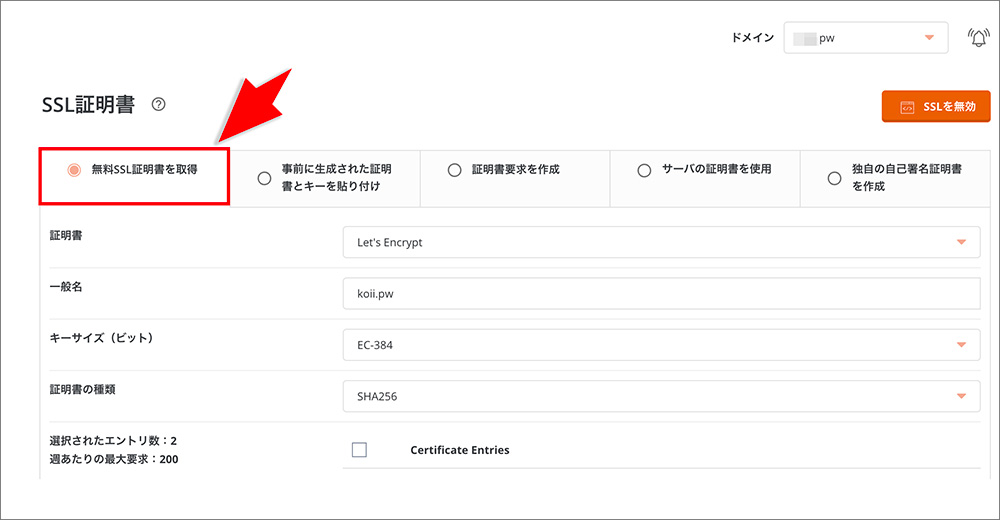Select the 無料SSL証明書を取得 radio button
This screenshot has height=520, width=1000.
coord(74,170)
